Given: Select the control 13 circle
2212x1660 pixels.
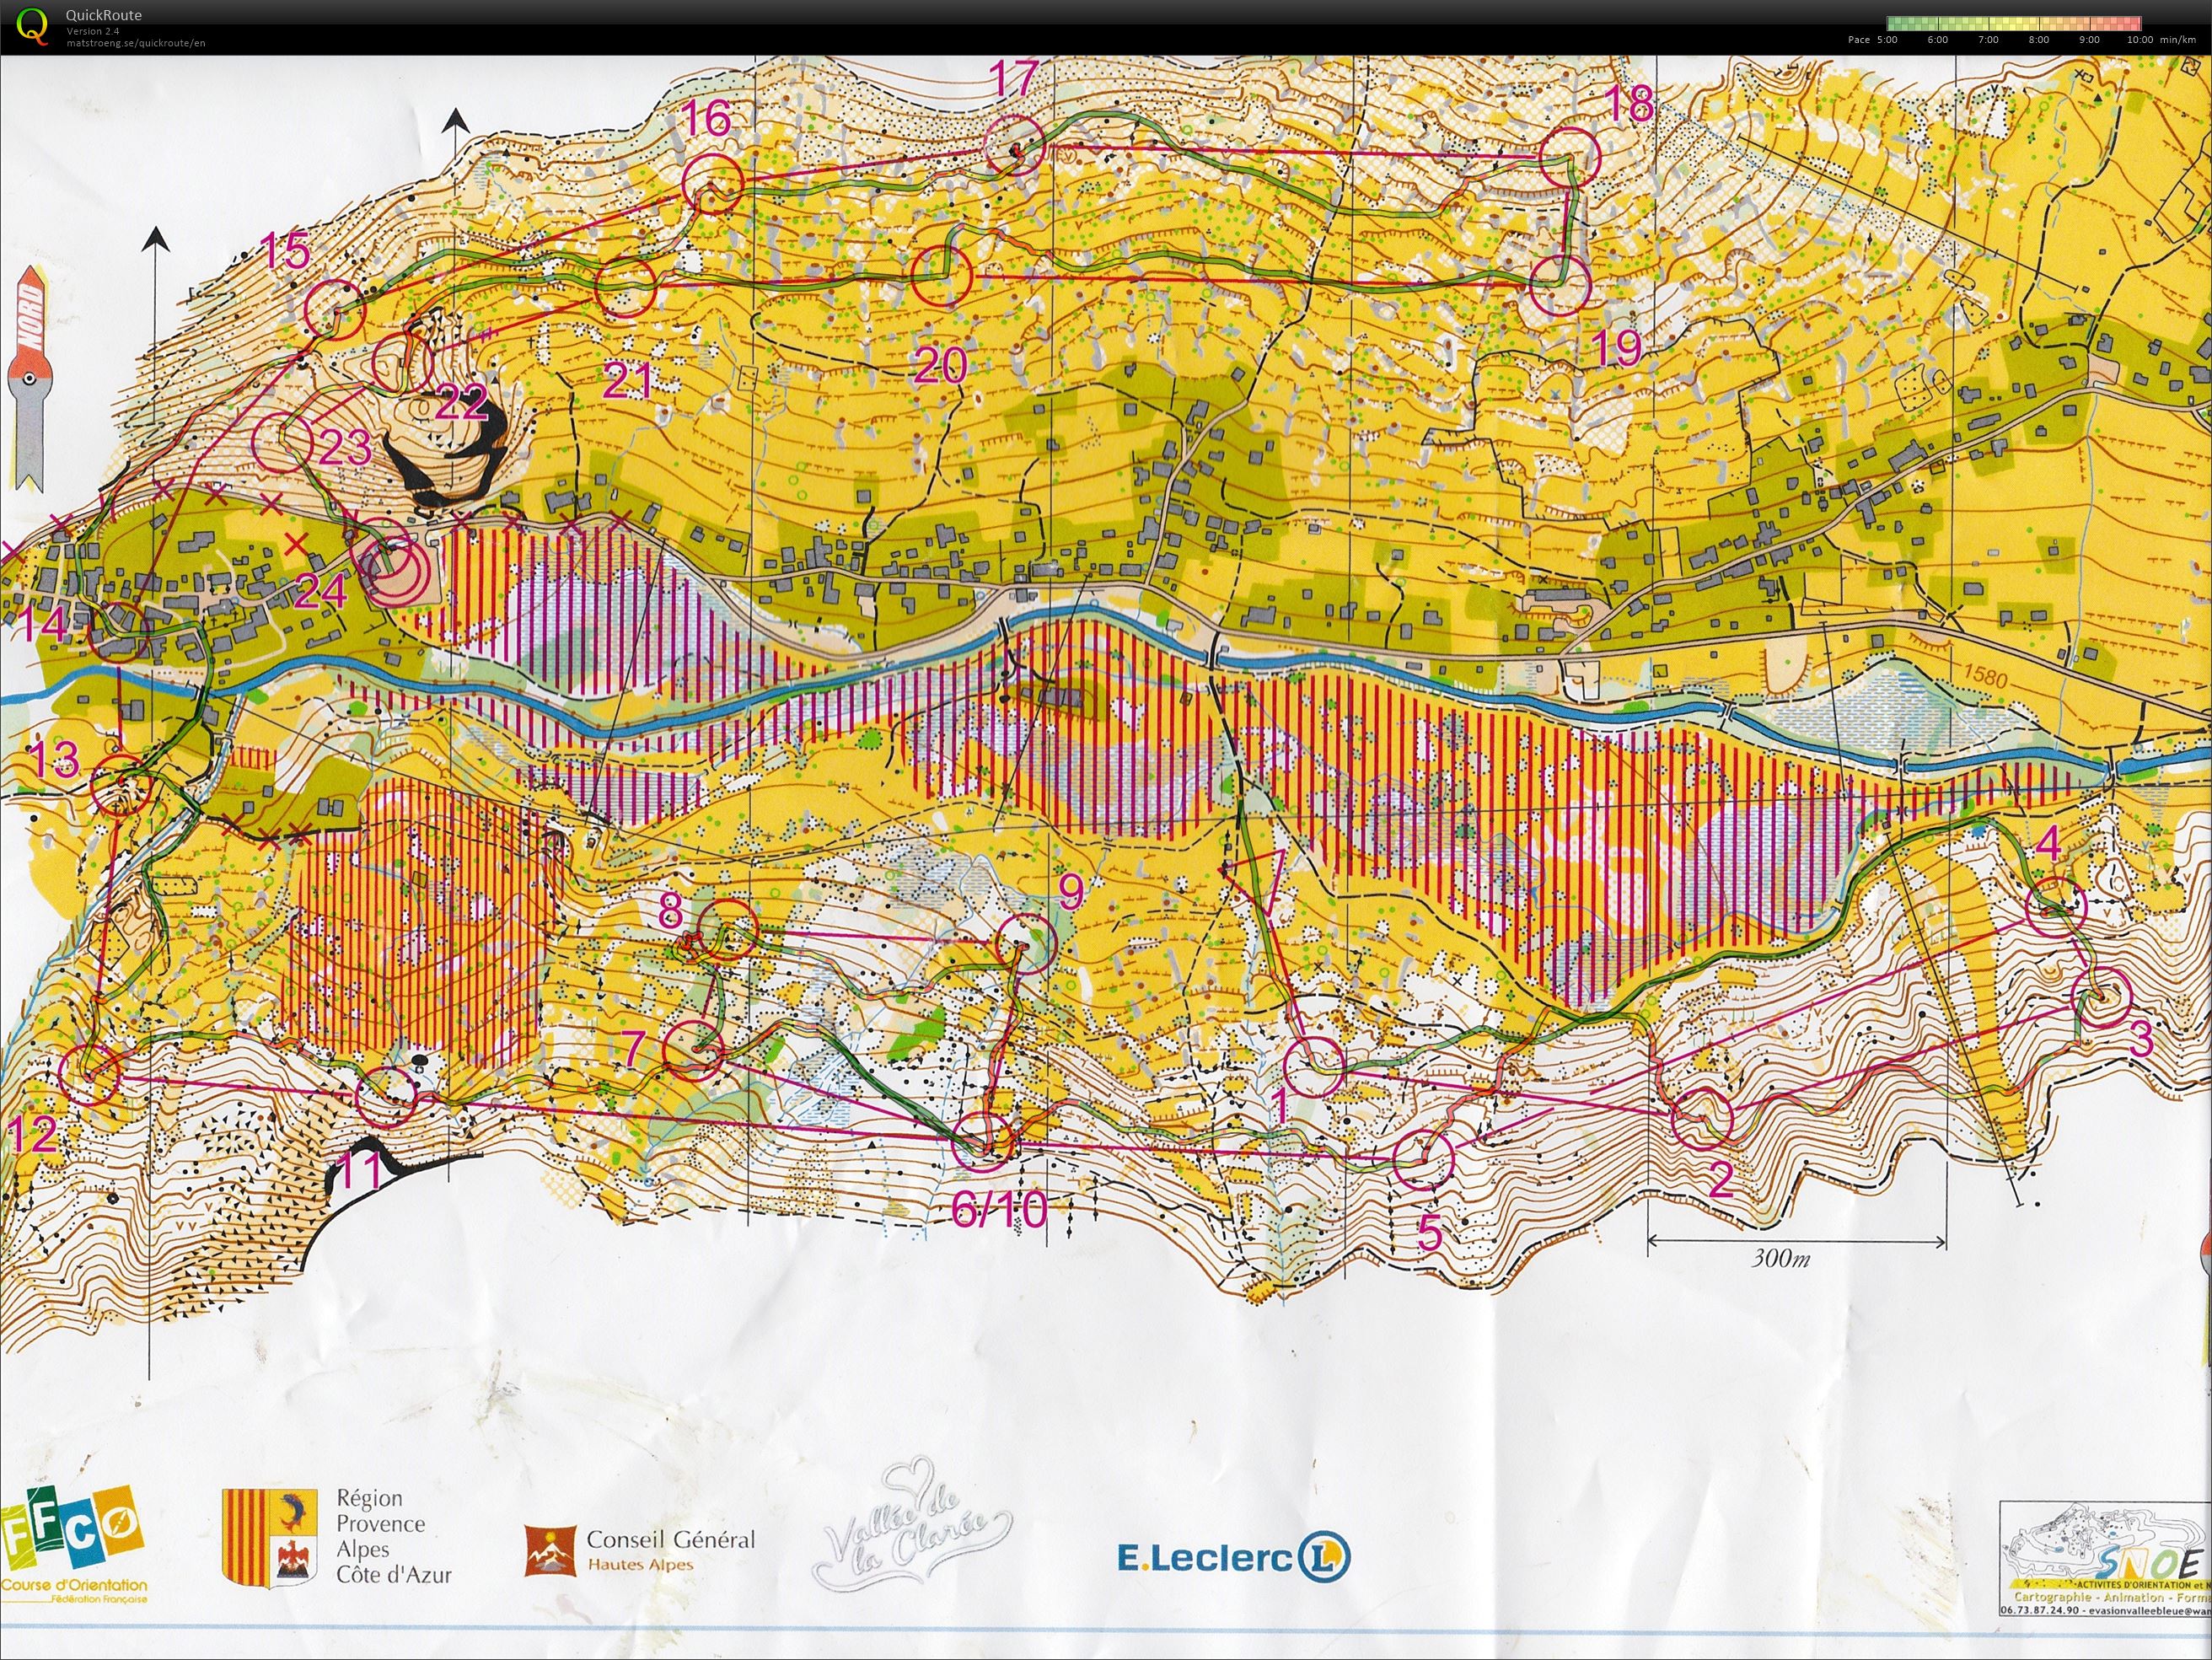Looking at the screenshot, I should [x=121, y=785].
